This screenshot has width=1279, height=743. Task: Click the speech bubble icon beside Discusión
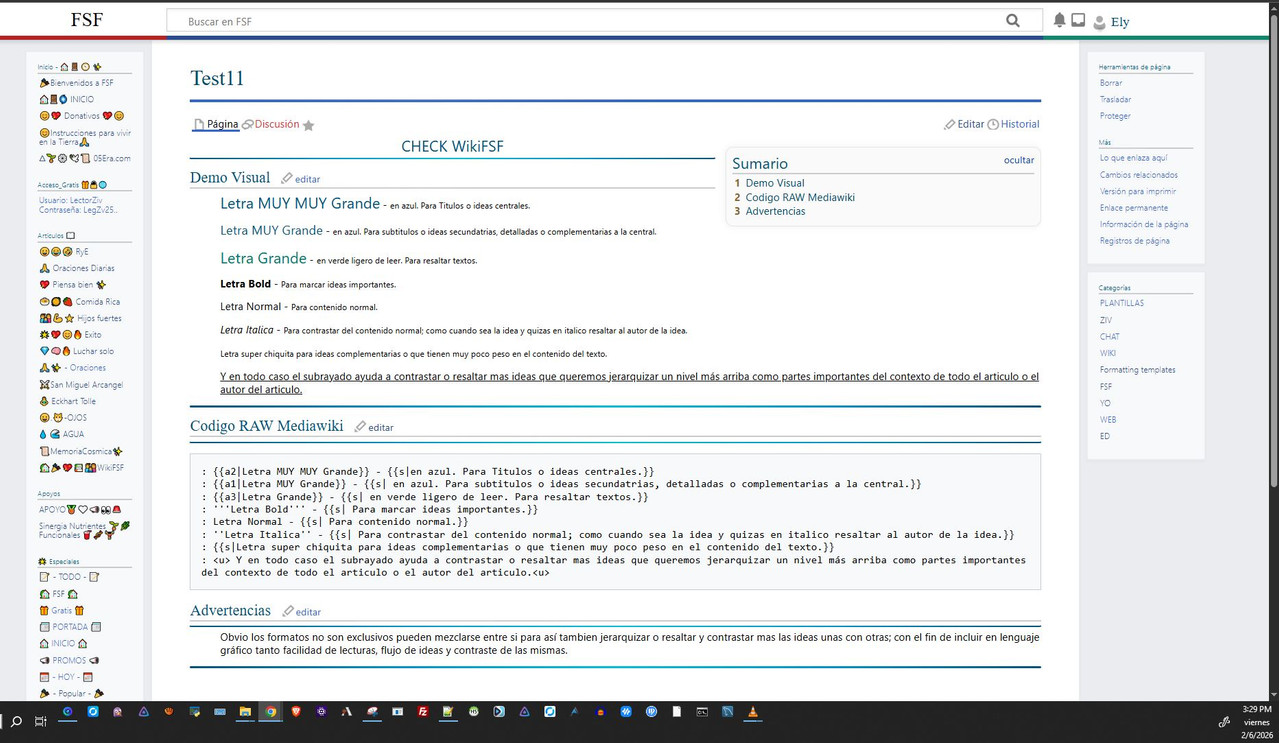(x=247, y=125)
